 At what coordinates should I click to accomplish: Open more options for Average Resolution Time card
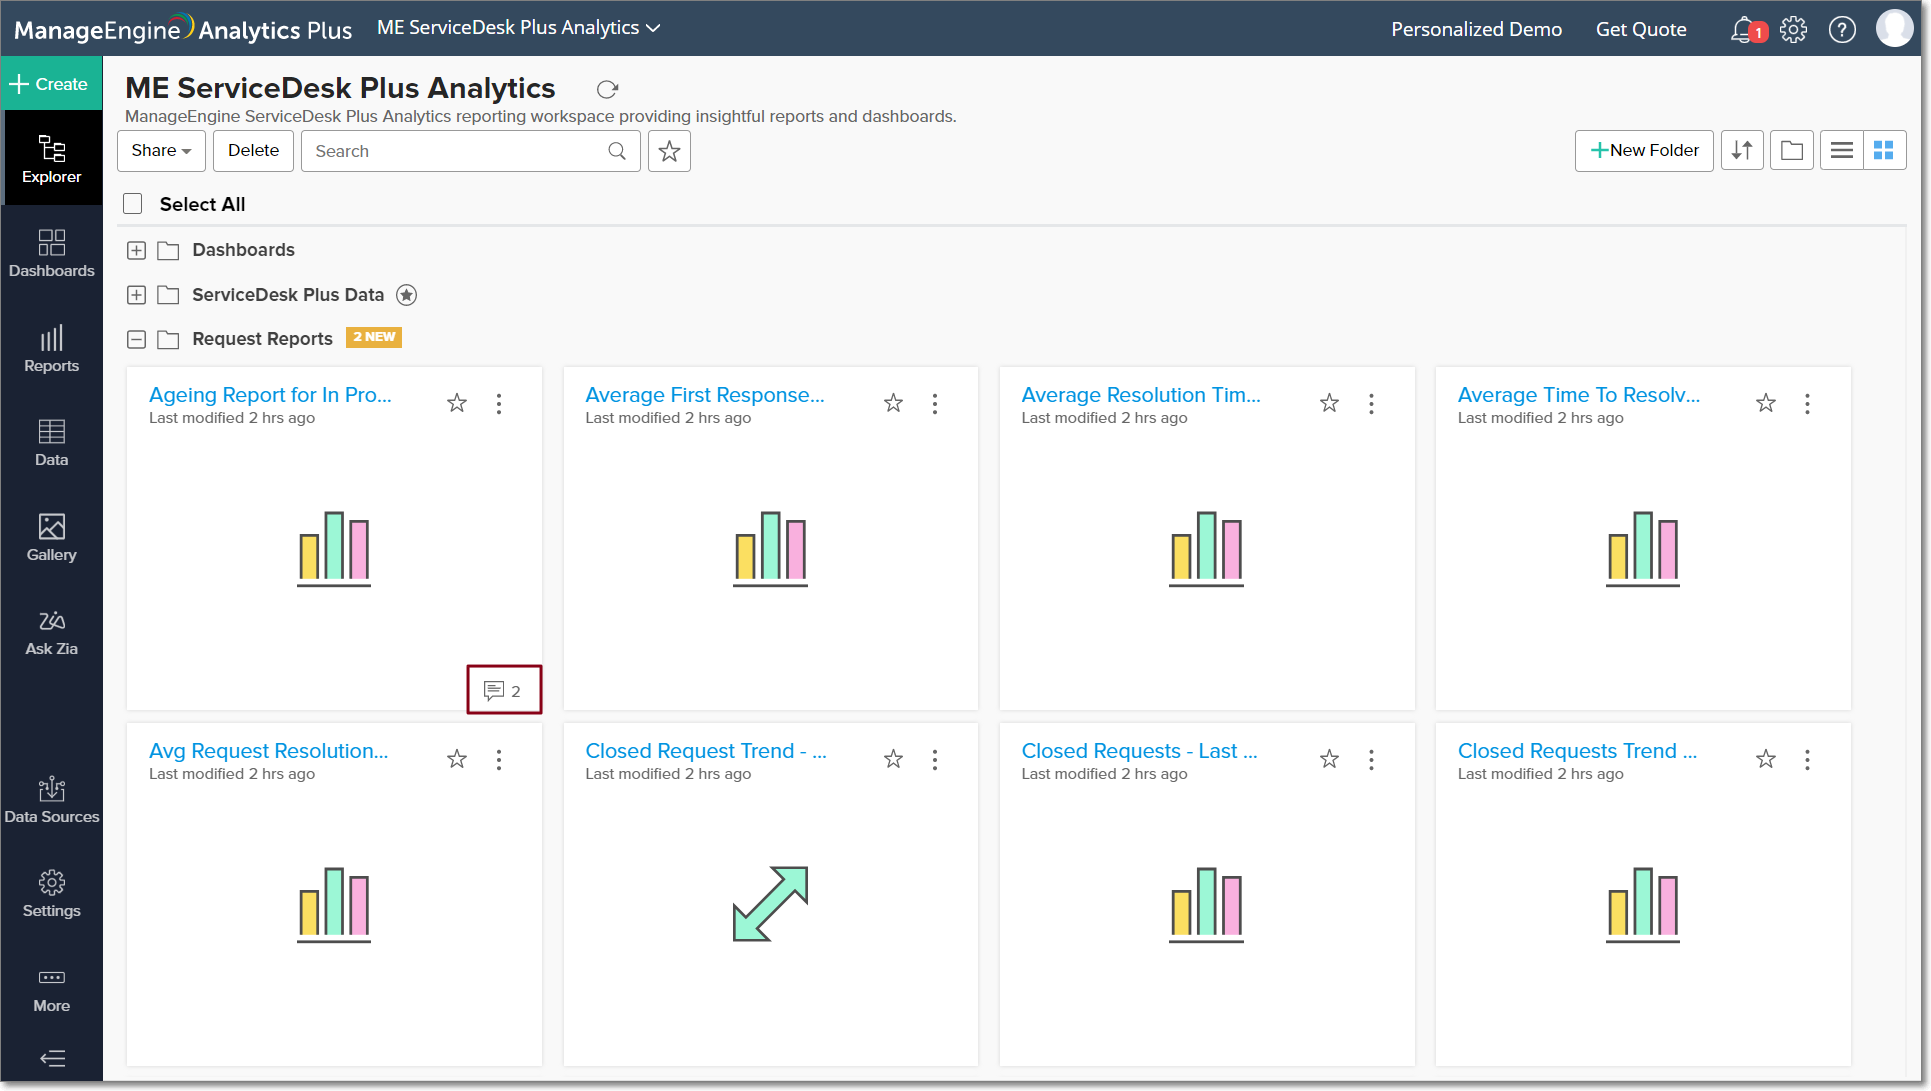click(1371, 404)
